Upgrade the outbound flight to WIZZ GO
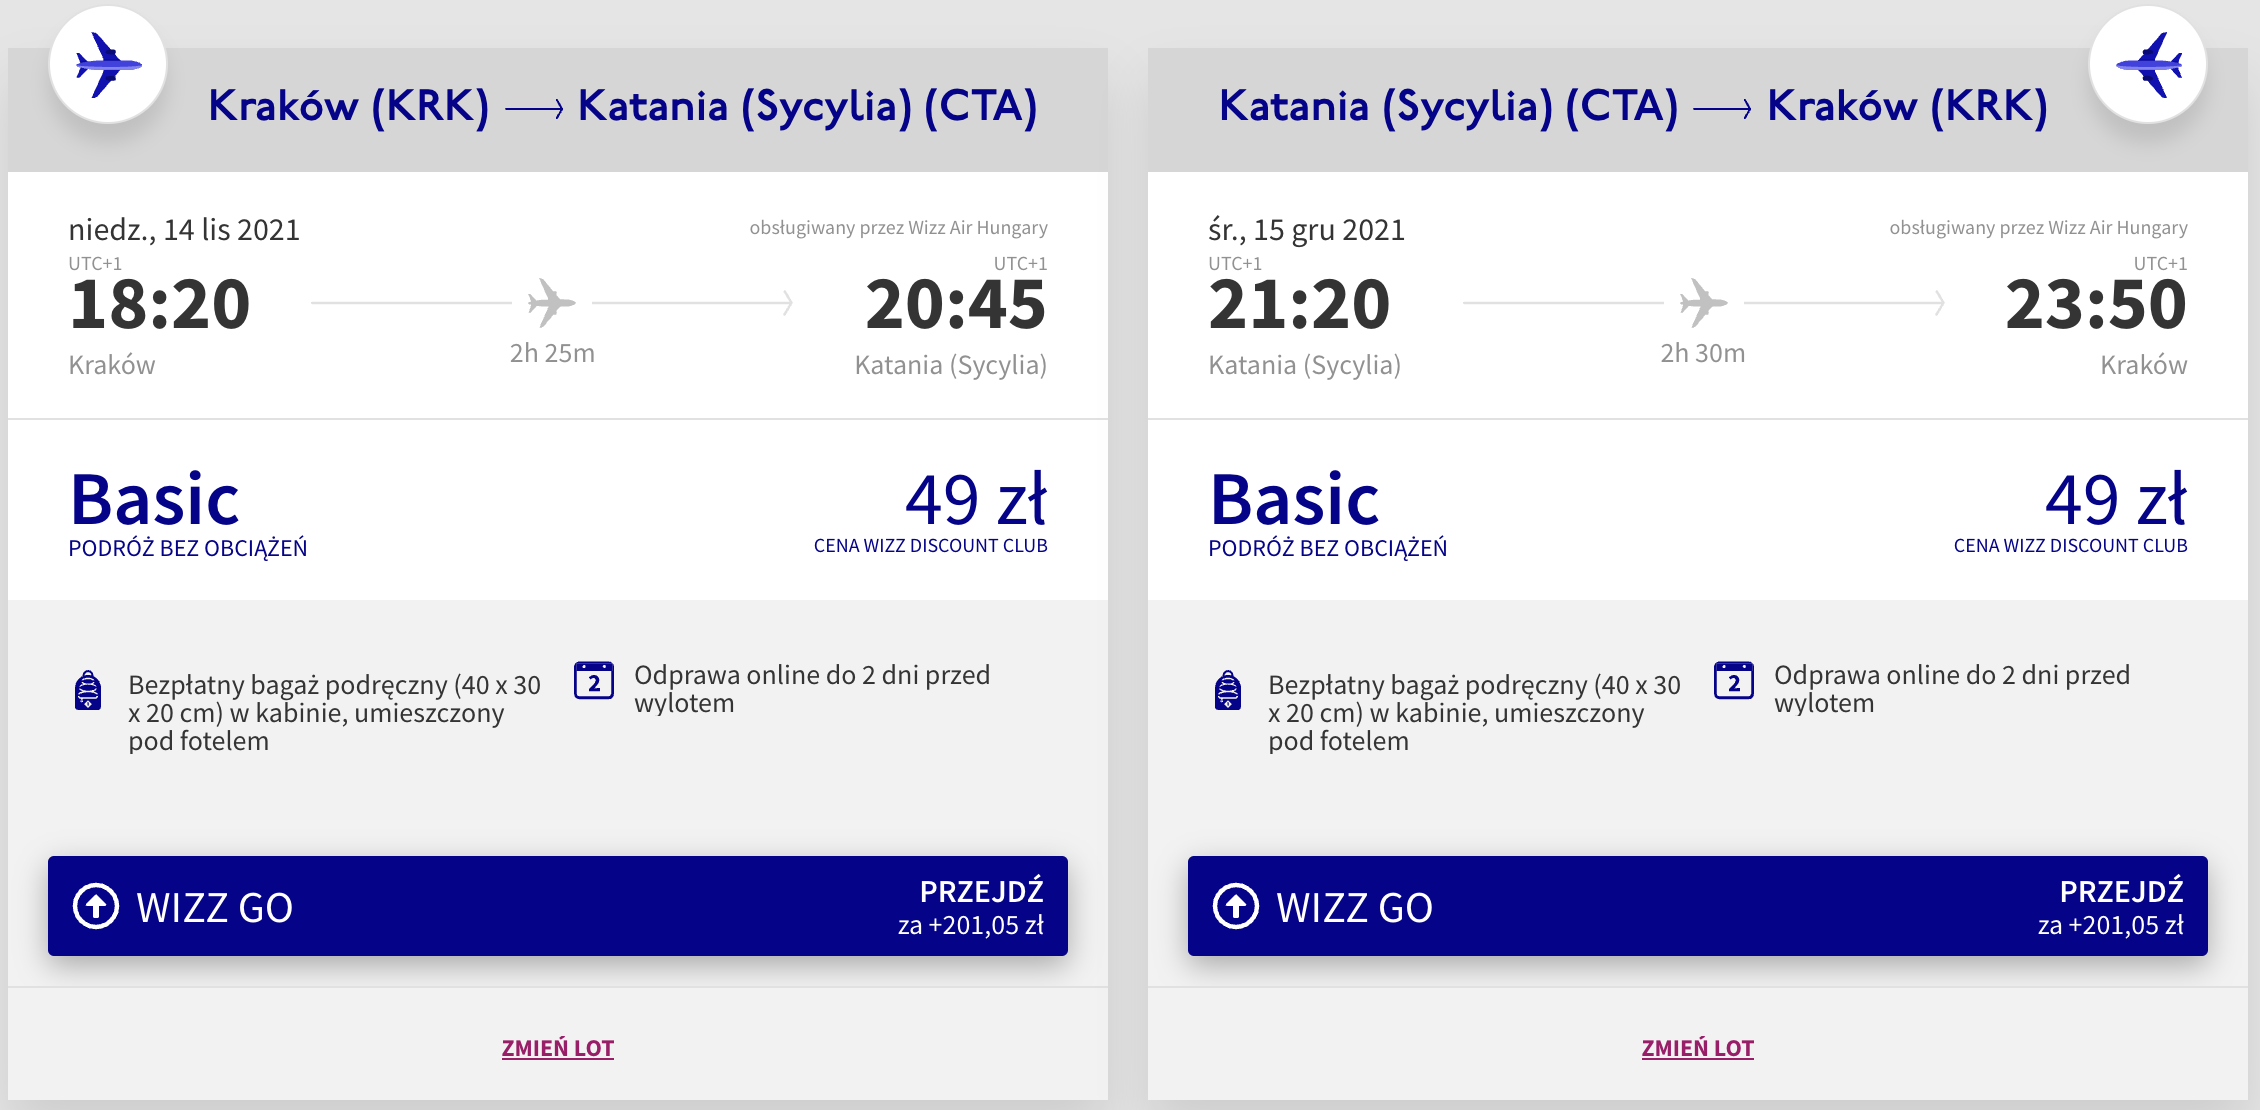The image size is (2260, 1110). [x=558, y=906]
